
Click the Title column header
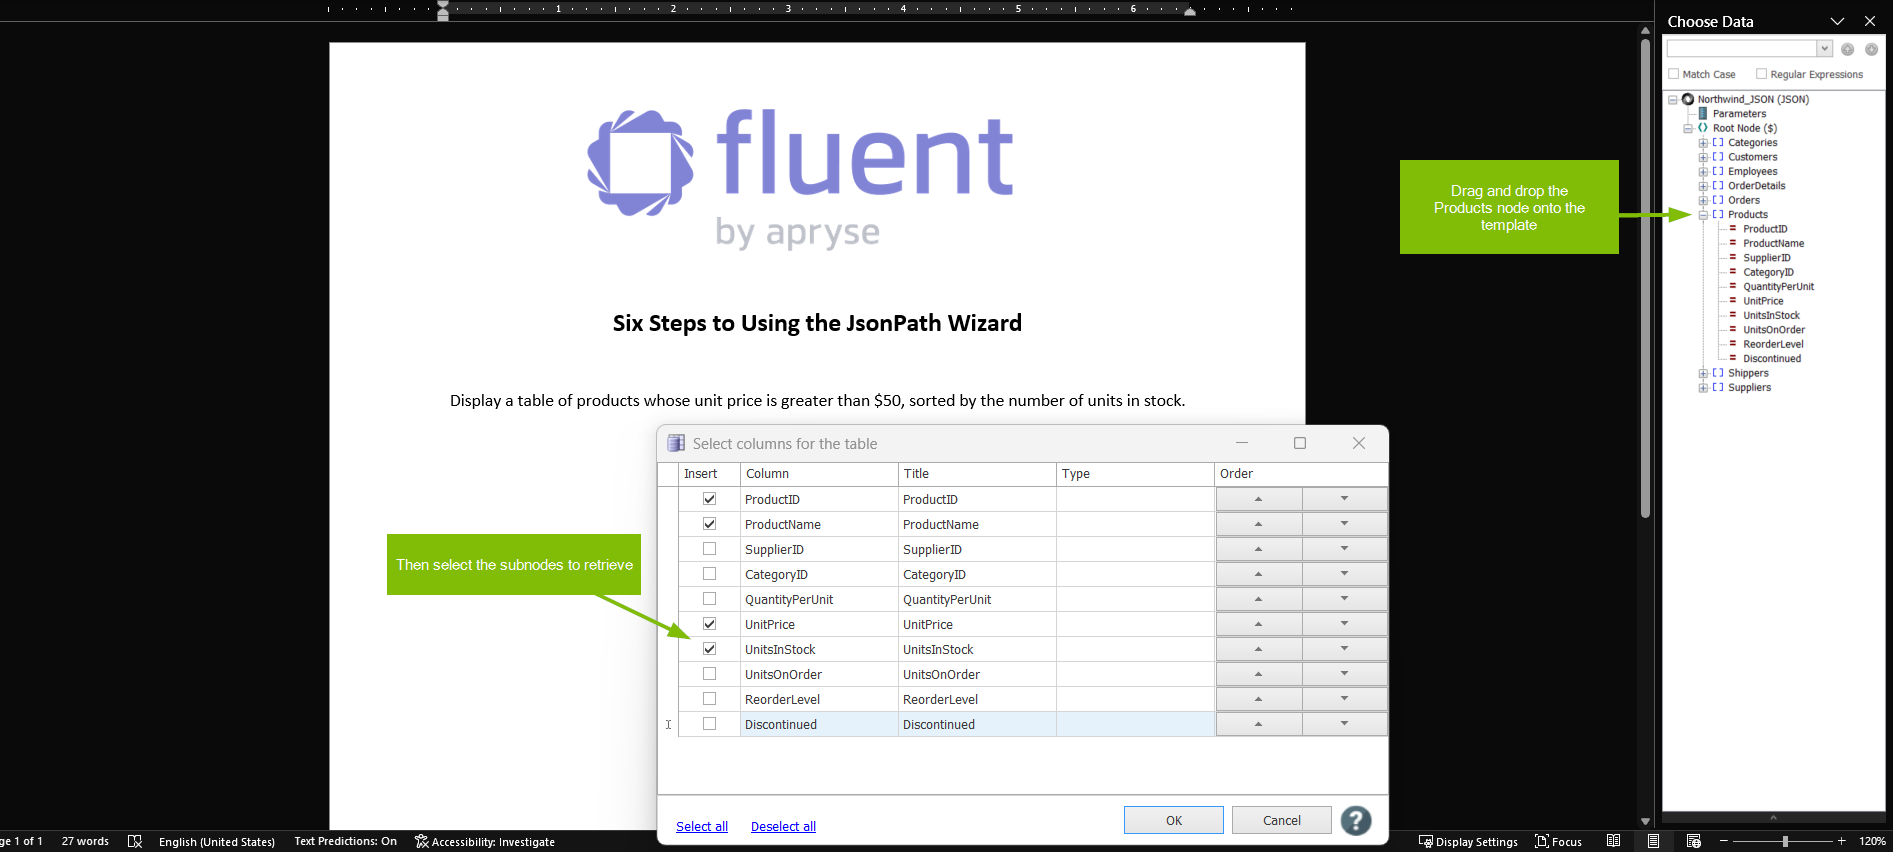(977, 474)
